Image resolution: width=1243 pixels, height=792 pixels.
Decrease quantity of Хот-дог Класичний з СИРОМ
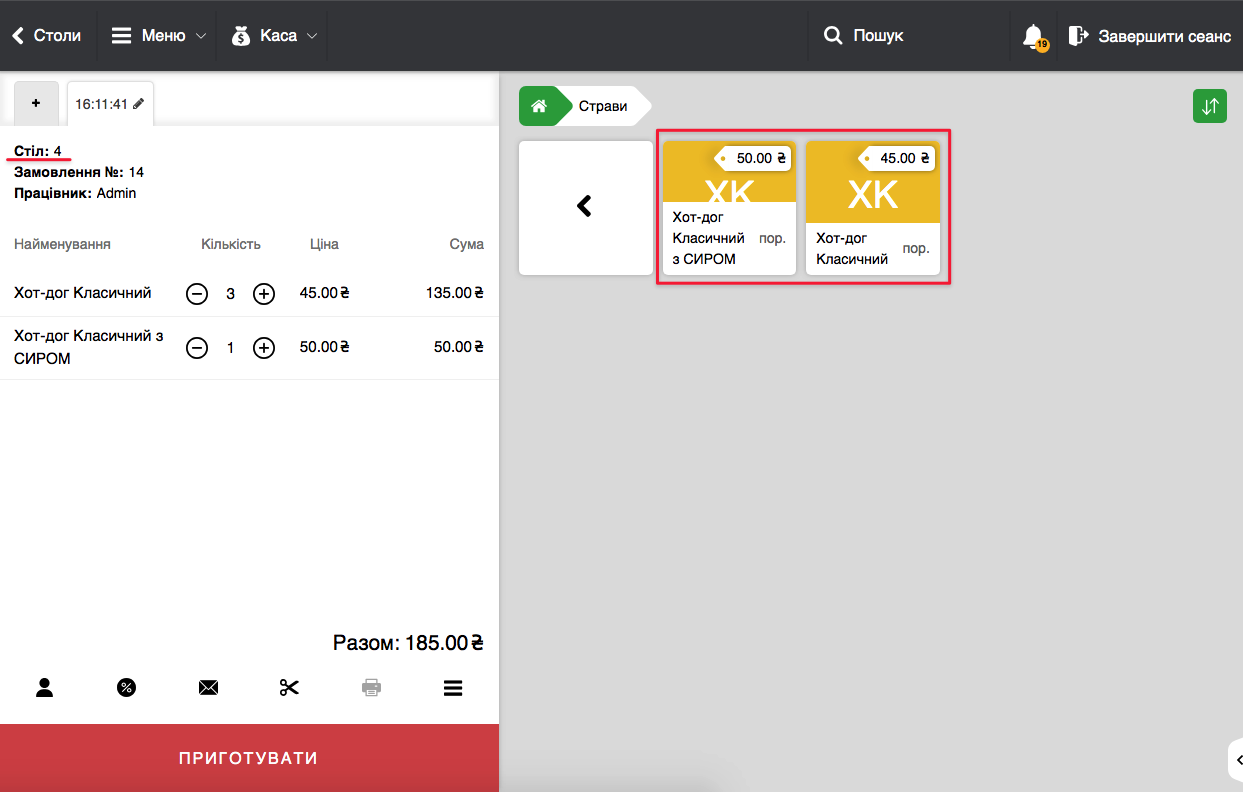point(197,348)
